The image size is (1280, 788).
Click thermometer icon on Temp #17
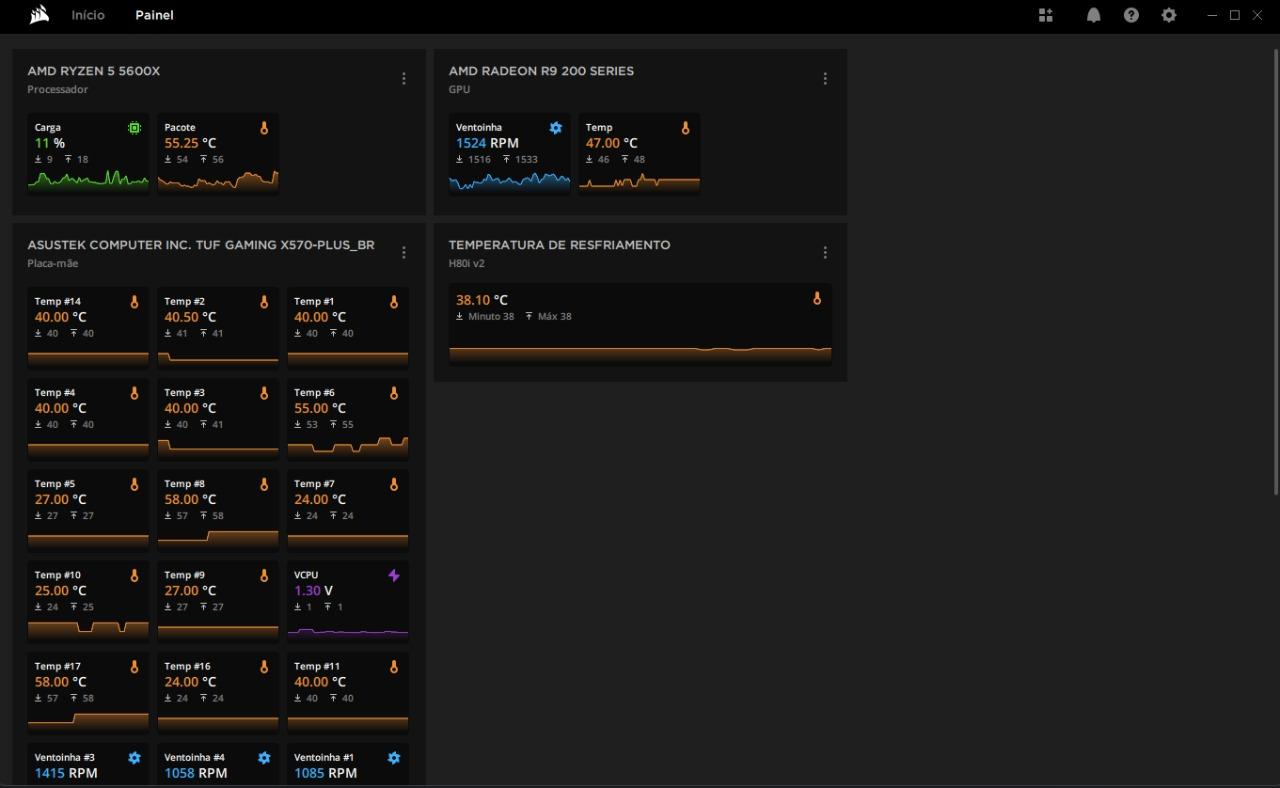coord(134,667)
